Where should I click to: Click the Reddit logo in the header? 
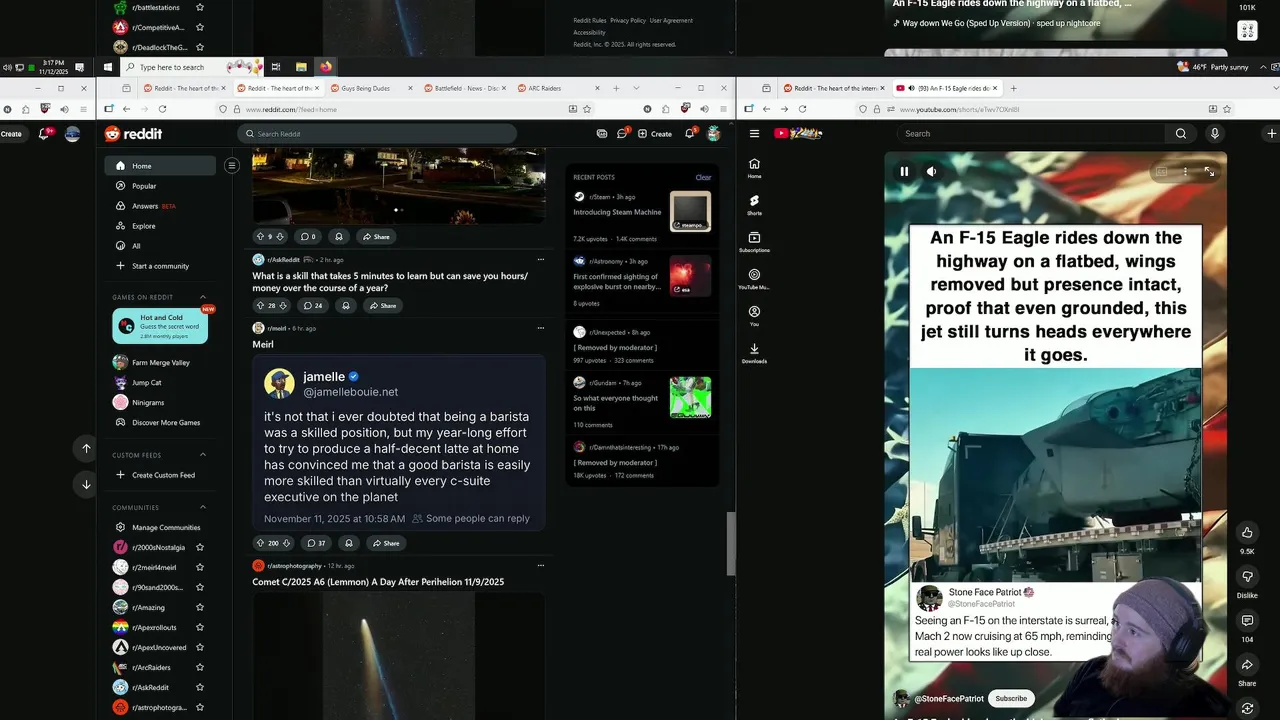click(x=133, y=134)
